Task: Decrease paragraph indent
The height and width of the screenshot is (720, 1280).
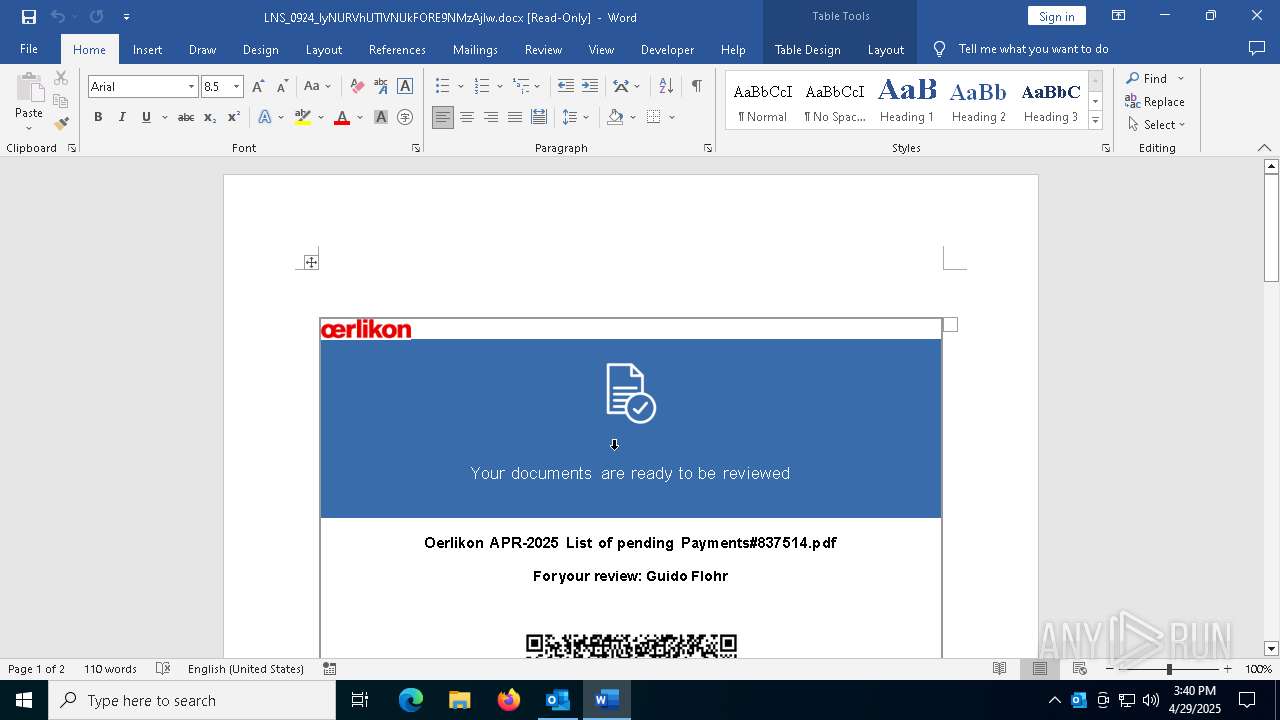Action: 566,86
